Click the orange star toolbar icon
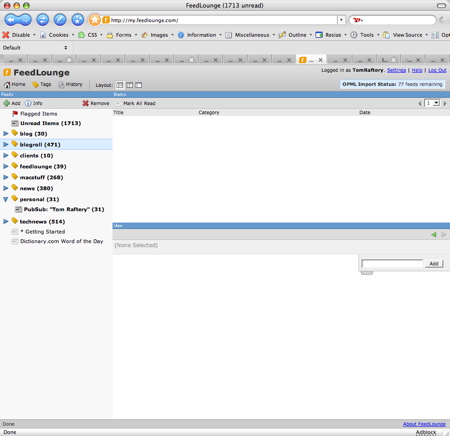450x436 pixels. 94,20
